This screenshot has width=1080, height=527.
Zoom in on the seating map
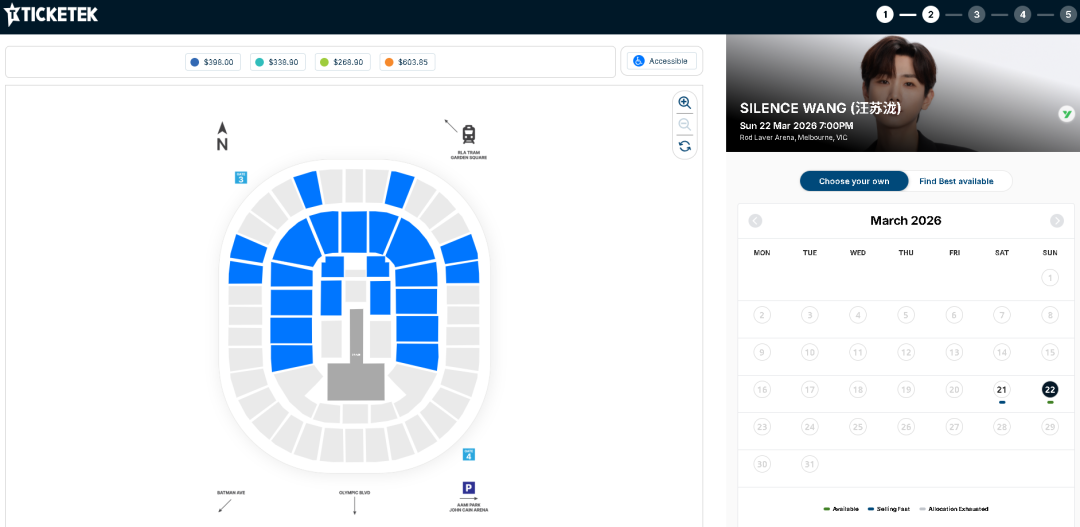pos(684,103)
